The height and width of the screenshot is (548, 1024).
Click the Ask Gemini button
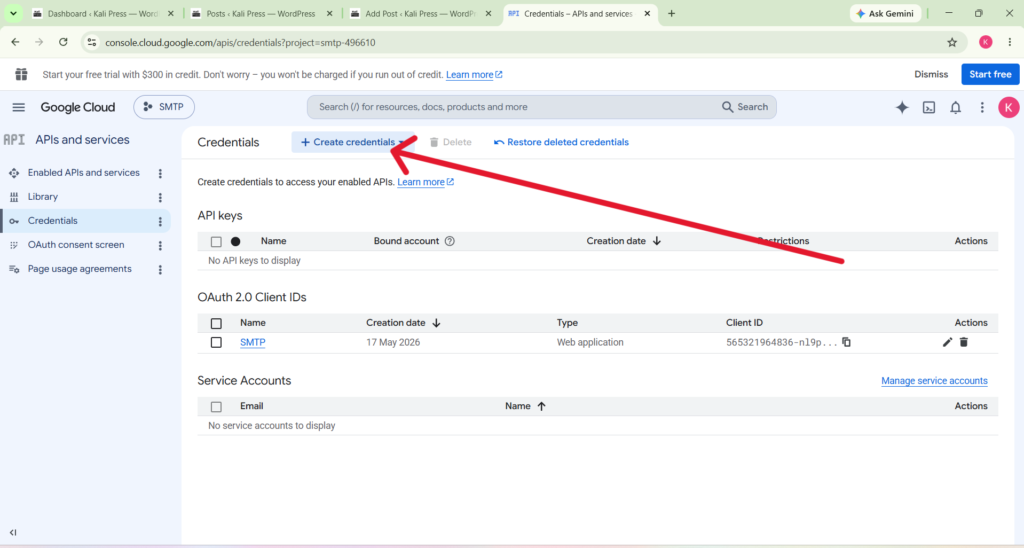click(885, 13)
